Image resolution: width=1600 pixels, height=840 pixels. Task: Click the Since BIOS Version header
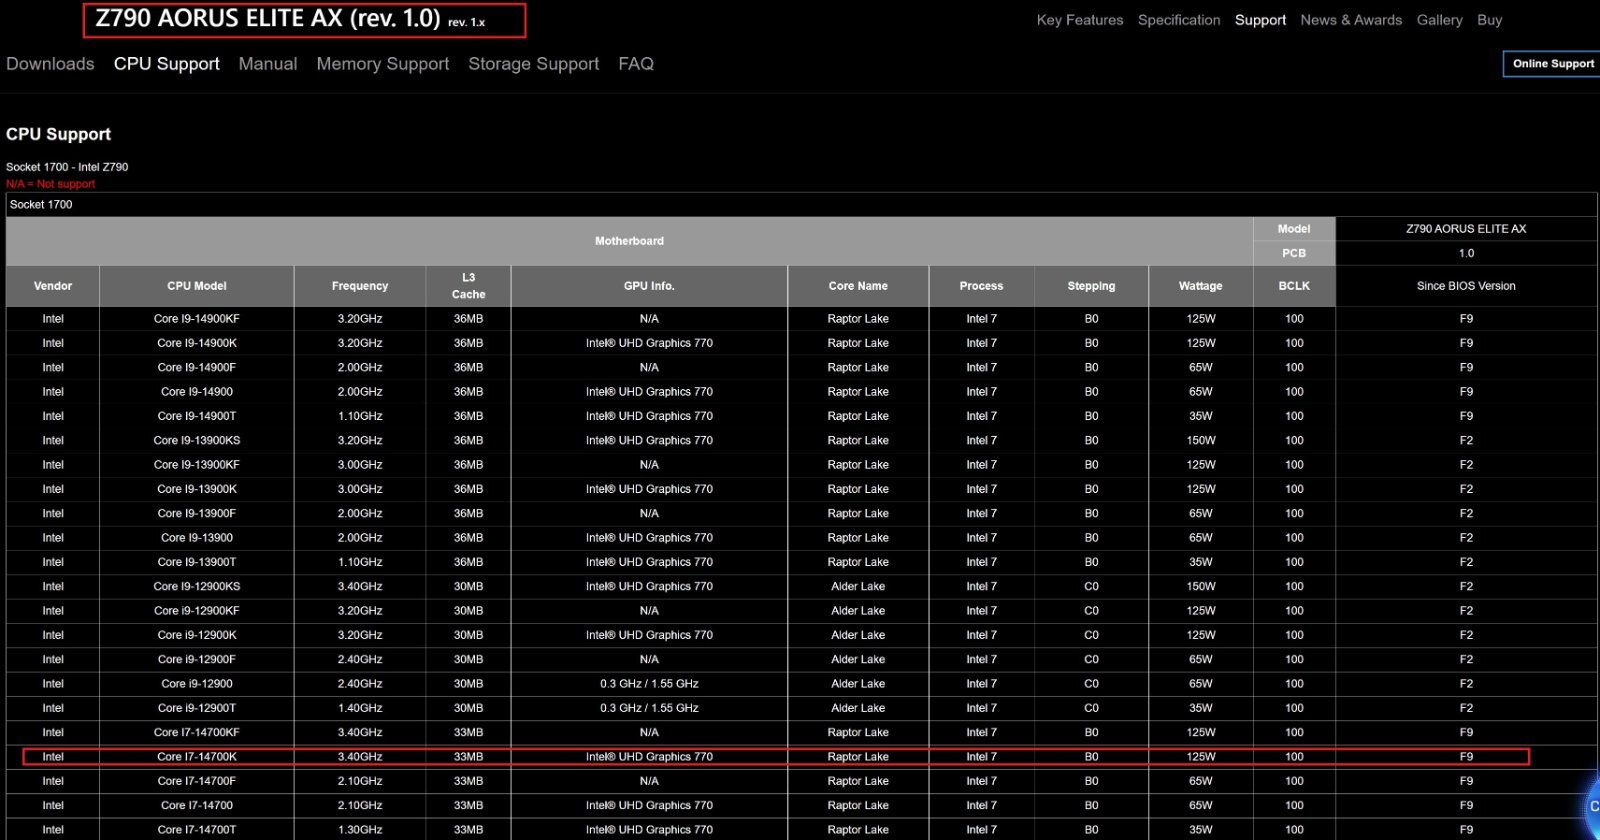click(1466, 286)
